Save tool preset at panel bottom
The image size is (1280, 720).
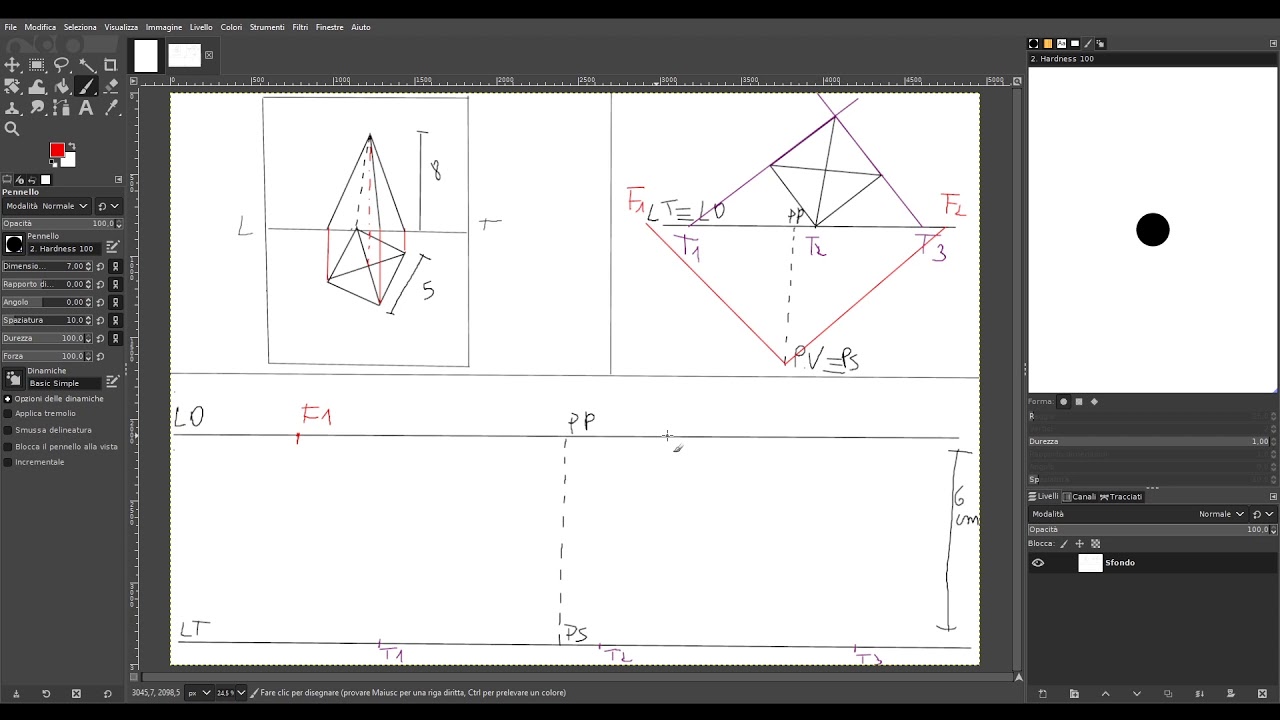[x=15, y=694]
